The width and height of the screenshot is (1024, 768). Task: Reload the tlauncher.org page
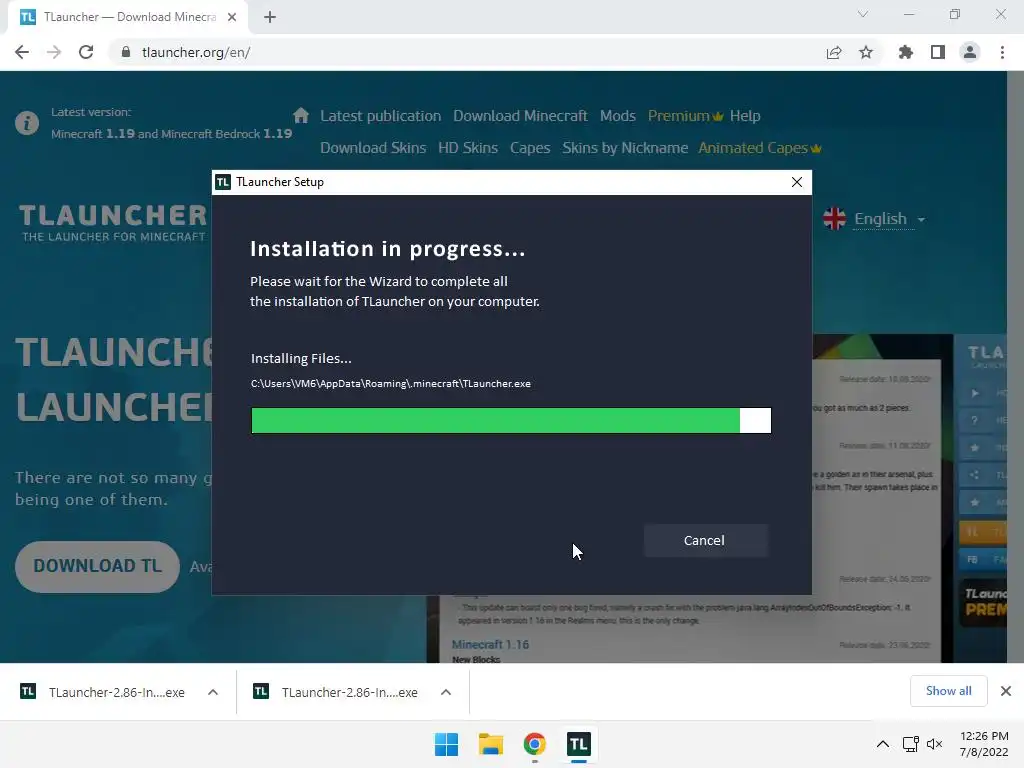click(86, 52)
